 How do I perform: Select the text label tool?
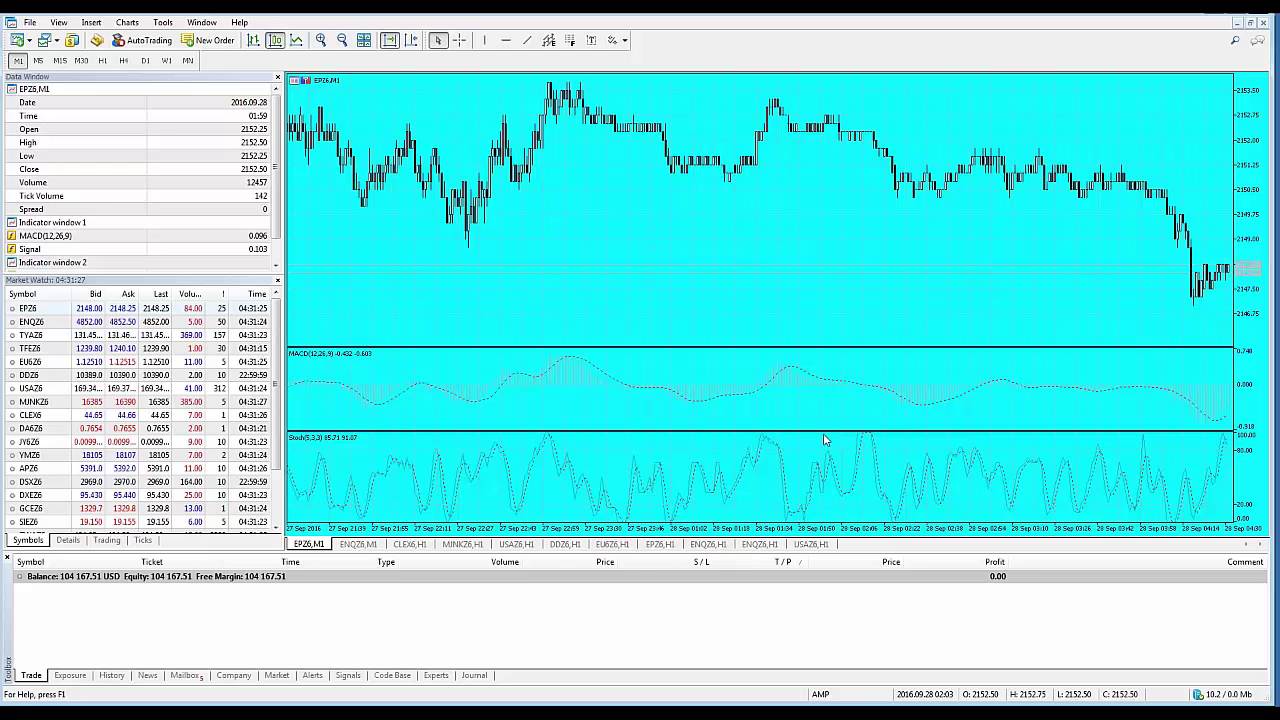point(591,40)
